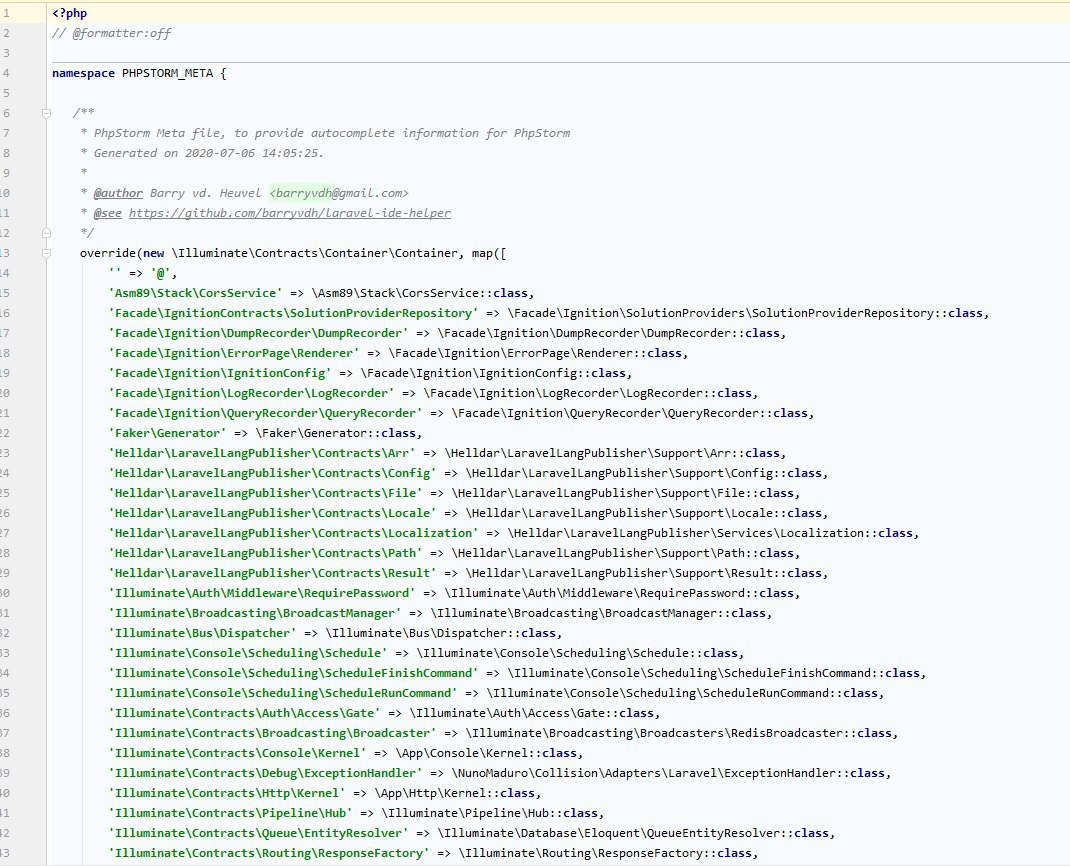
Task: Click the 'Asm89\Stack\CorsService' string key
Action: coord(196,293)
